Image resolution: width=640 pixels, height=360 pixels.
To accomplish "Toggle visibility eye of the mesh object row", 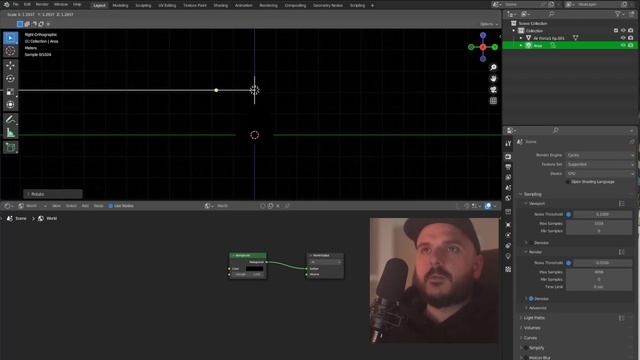I will coord(623,38).
